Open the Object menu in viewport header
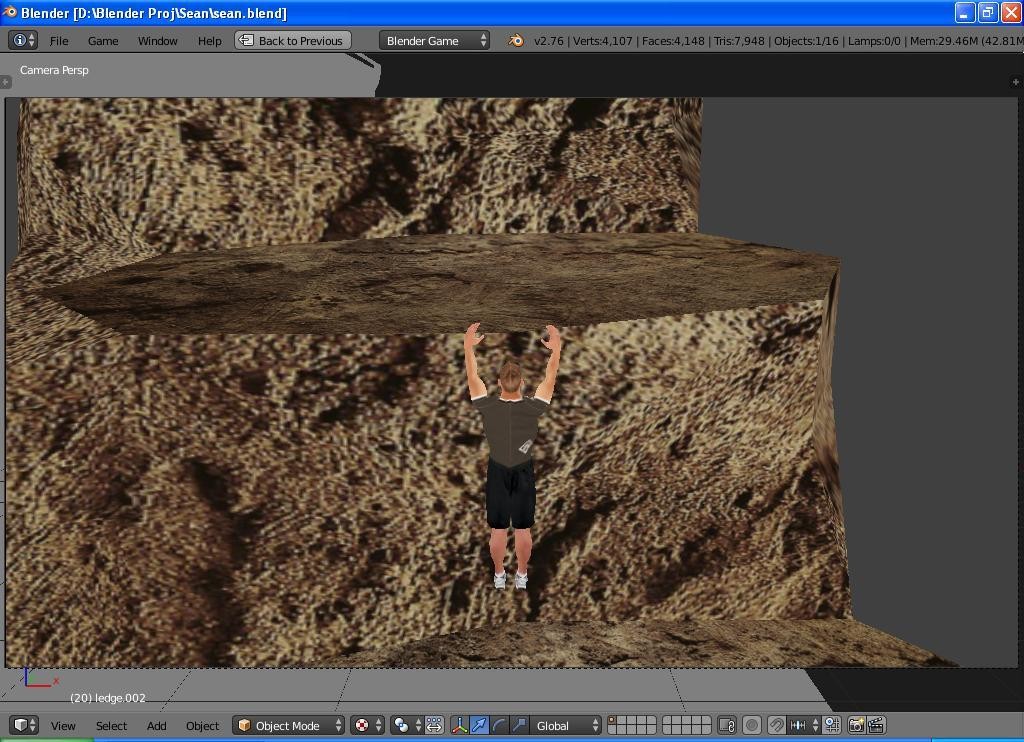 pyautogui.click(x=202, y=726)
